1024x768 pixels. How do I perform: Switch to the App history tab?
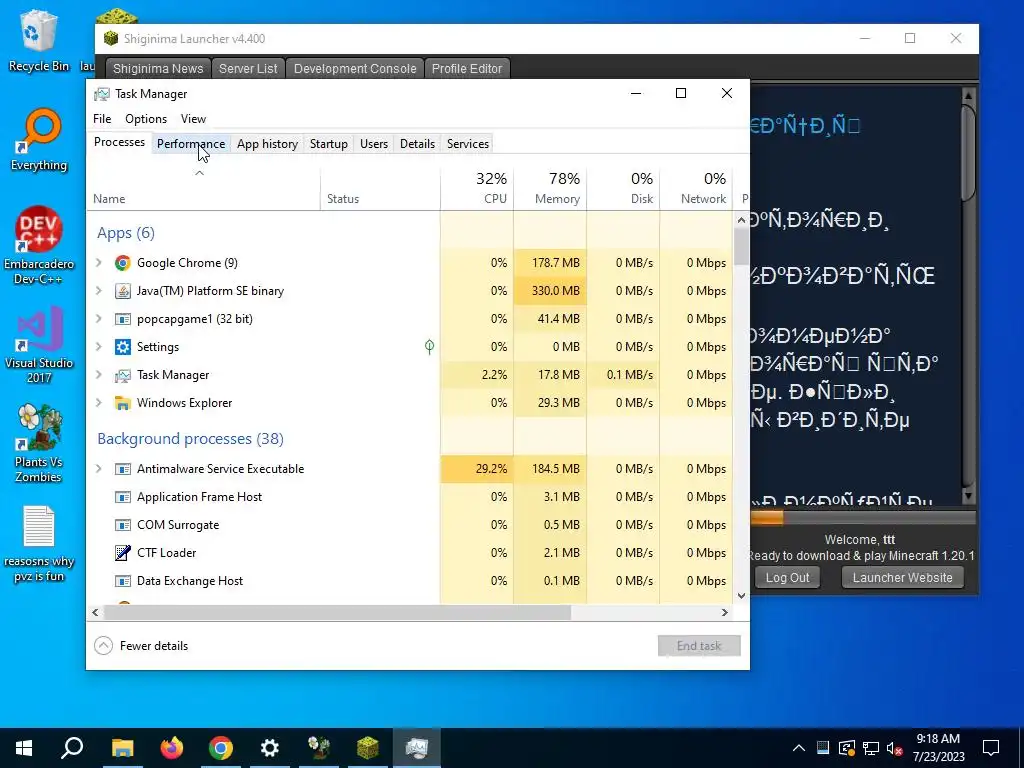(x=267, y=144)
